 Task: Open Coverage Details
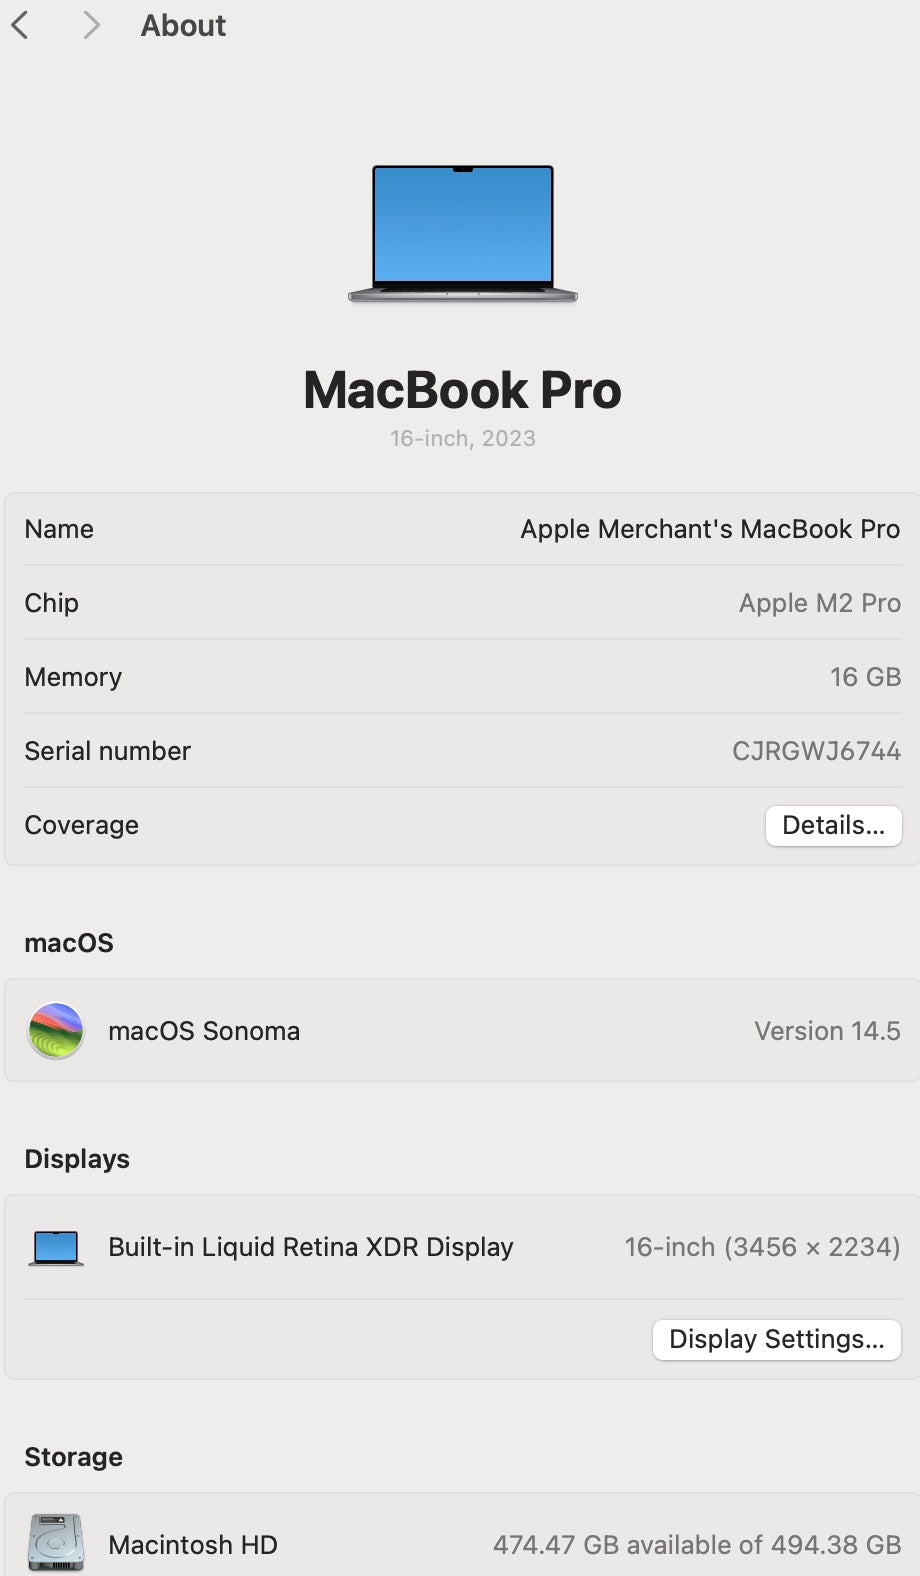pos(833,825)
